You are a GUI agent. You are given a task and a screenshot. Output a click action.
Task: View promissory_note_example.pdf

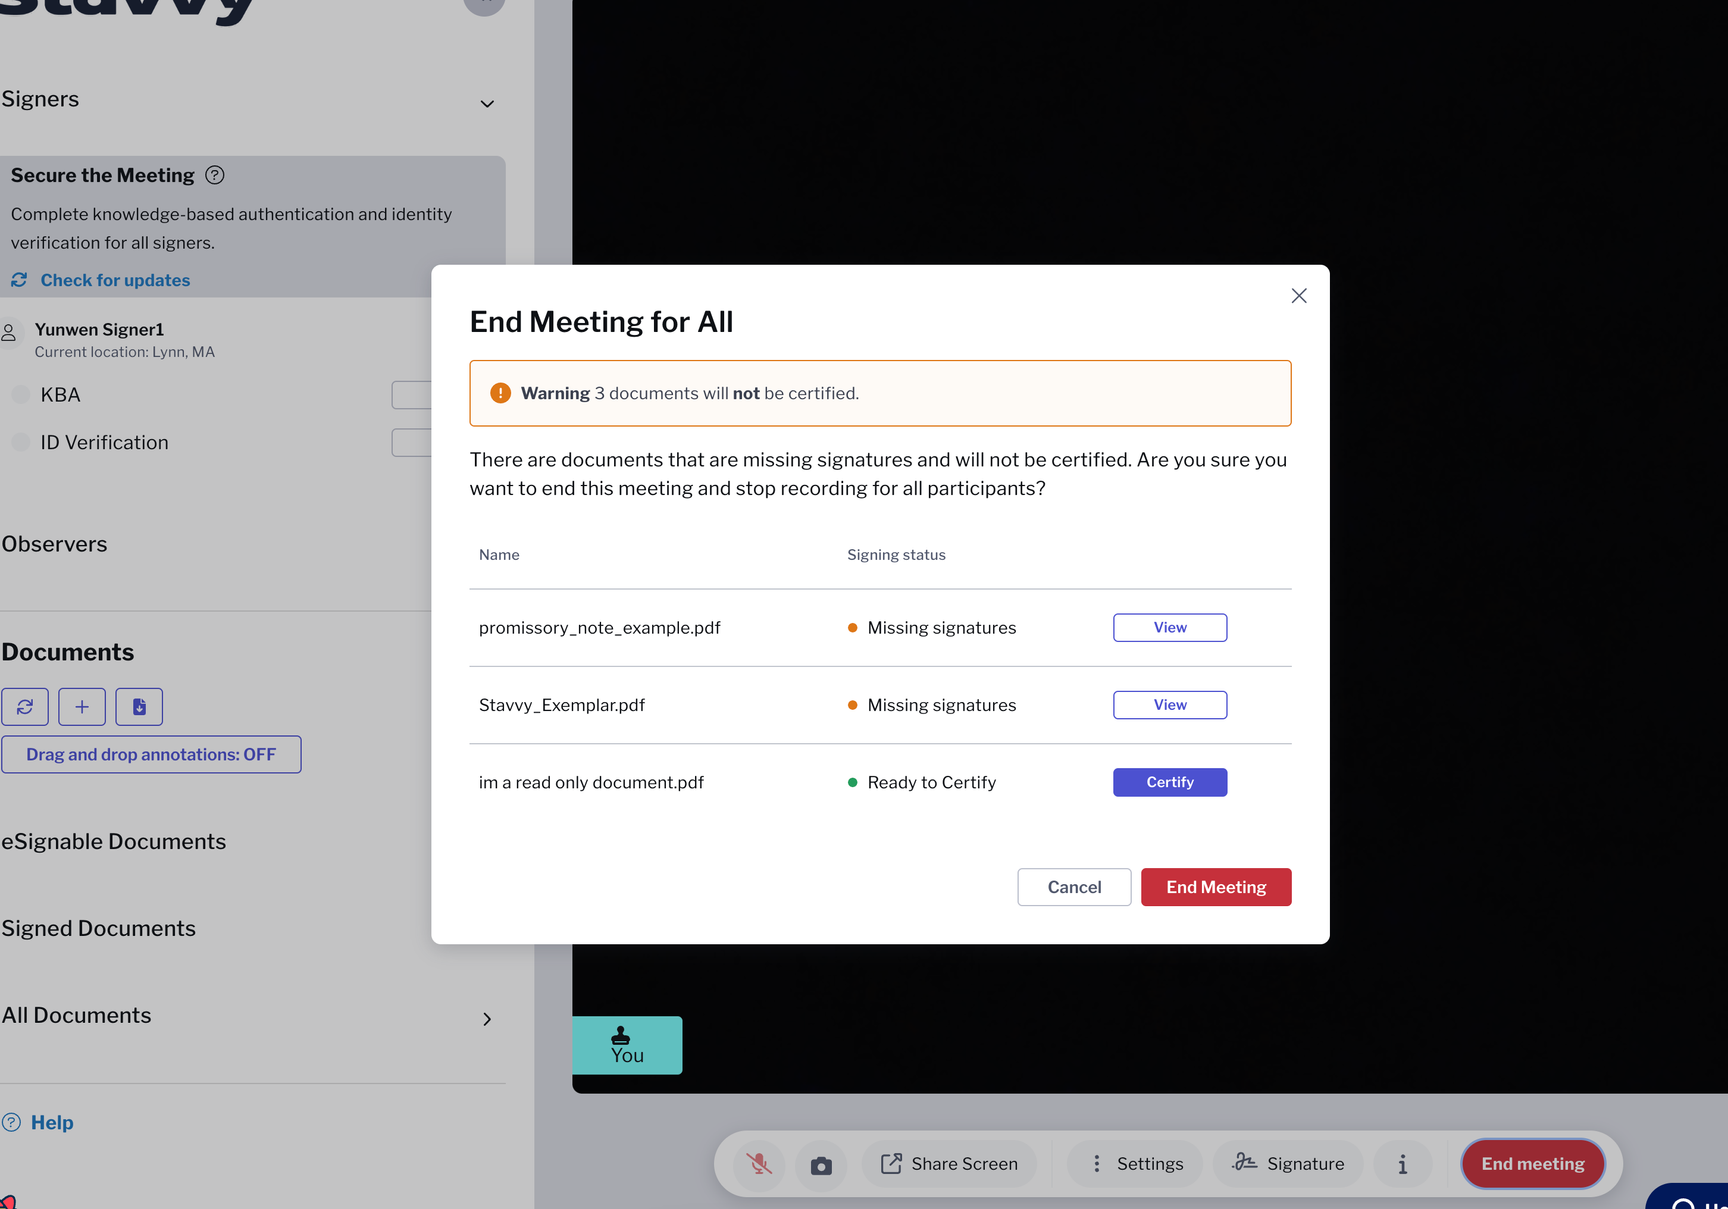pyautogui.click(x=1170, y=628)
